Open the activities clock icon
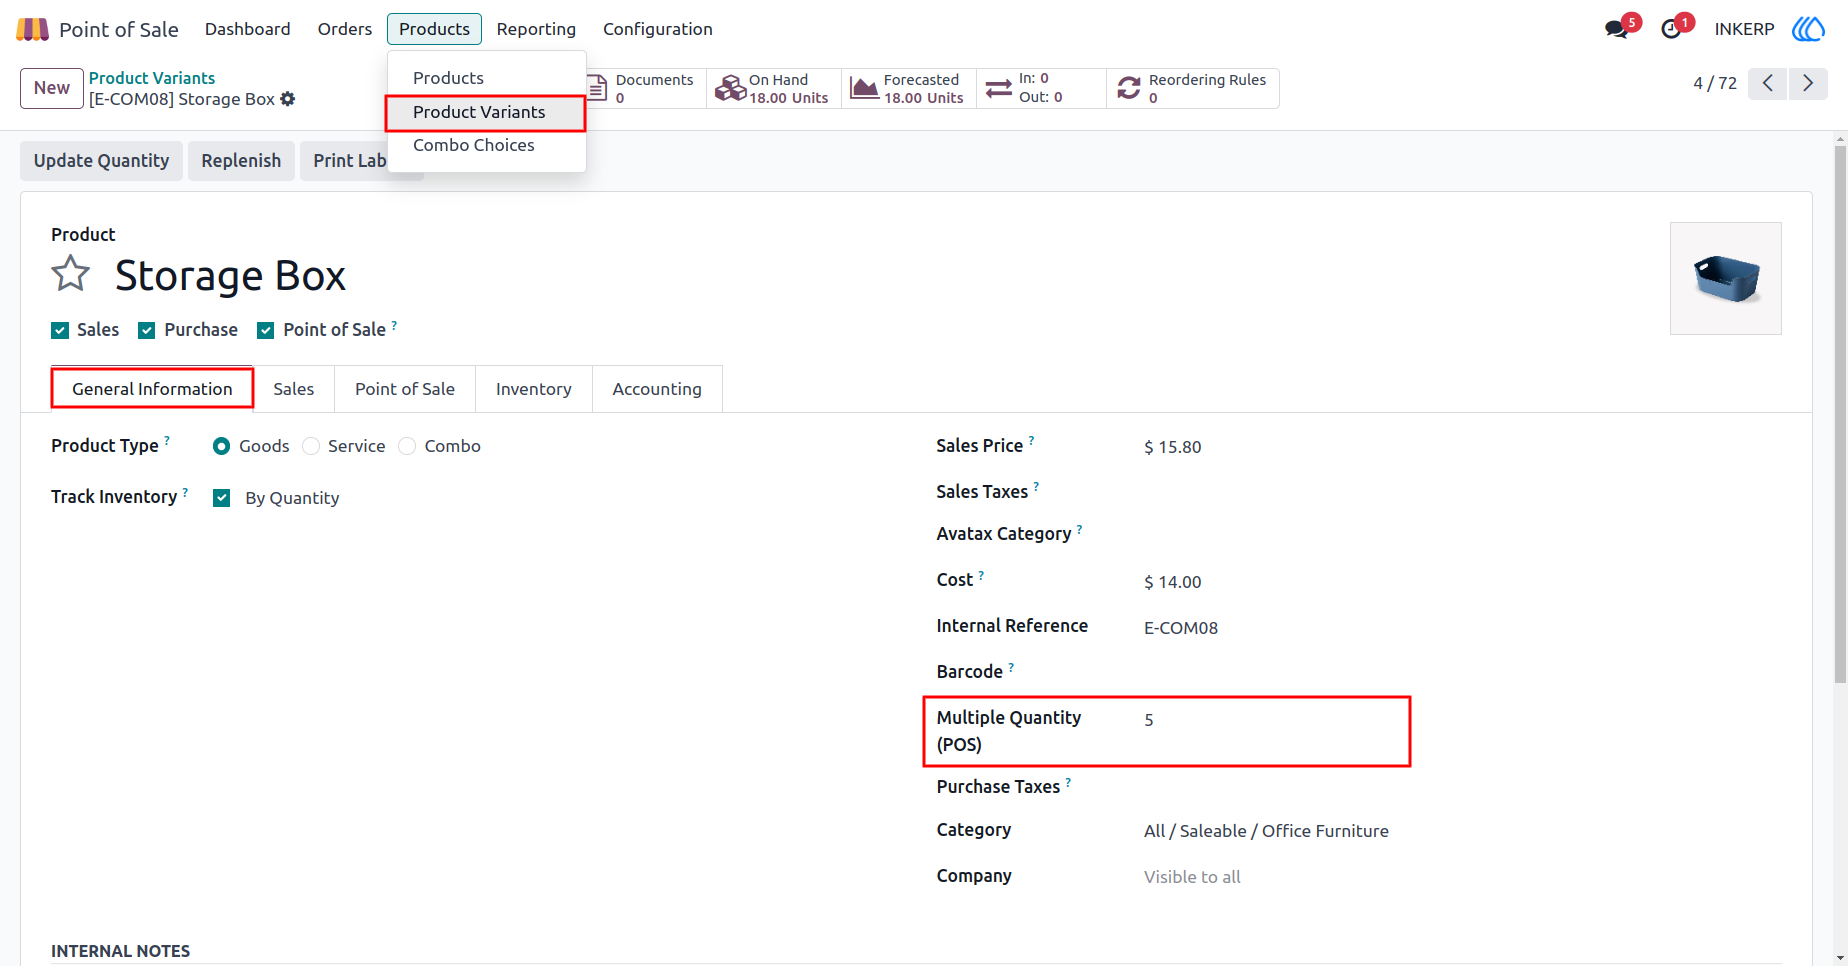This screenshot has width=1848, height=966. (1671, 29)
